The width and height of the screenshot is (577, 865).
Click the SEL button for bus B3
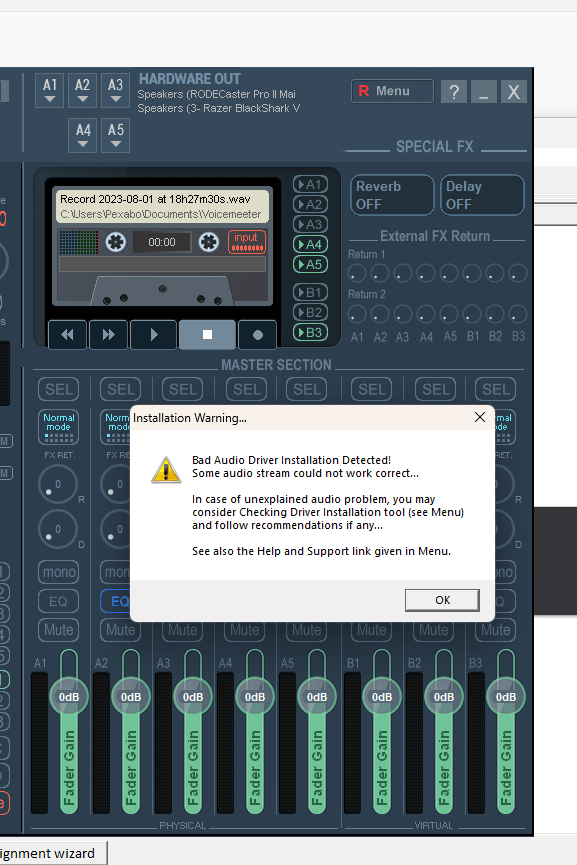click(495, 389)
